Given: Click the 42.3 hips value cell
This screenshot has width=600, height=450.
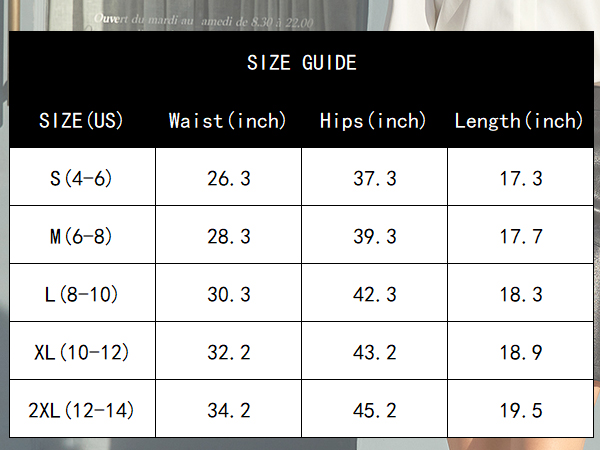Looking at the screenshot, I should [375, 293].
